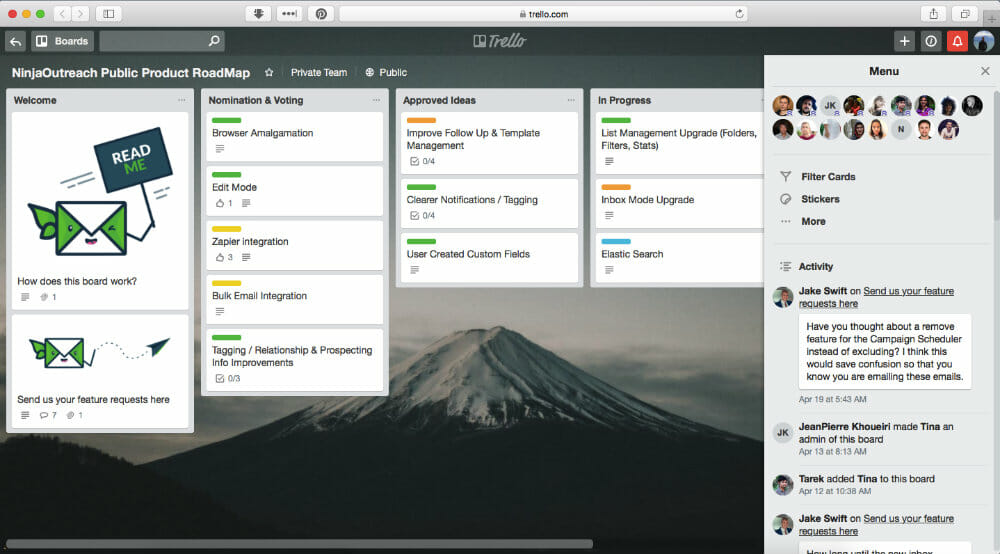The width and height of the screenshot is (1000, 554).
Task: Click the N member avatar
Action: click(901, 129)
